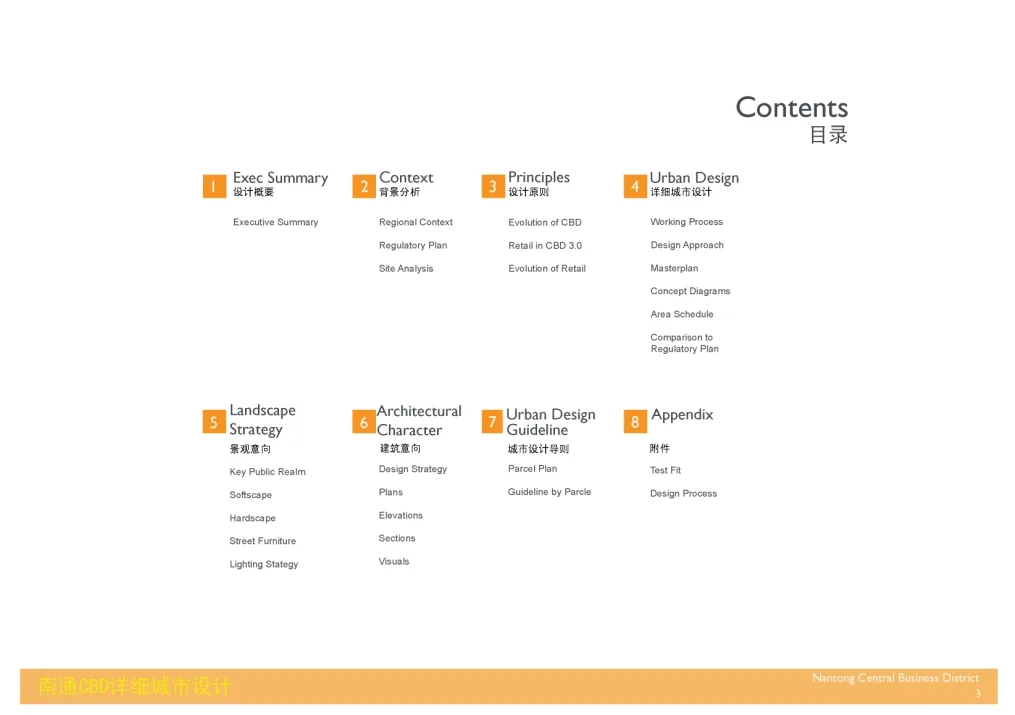Click the Guideline by Parcle entry
This screenshot has width=1015, height=715.
(550, 492)
